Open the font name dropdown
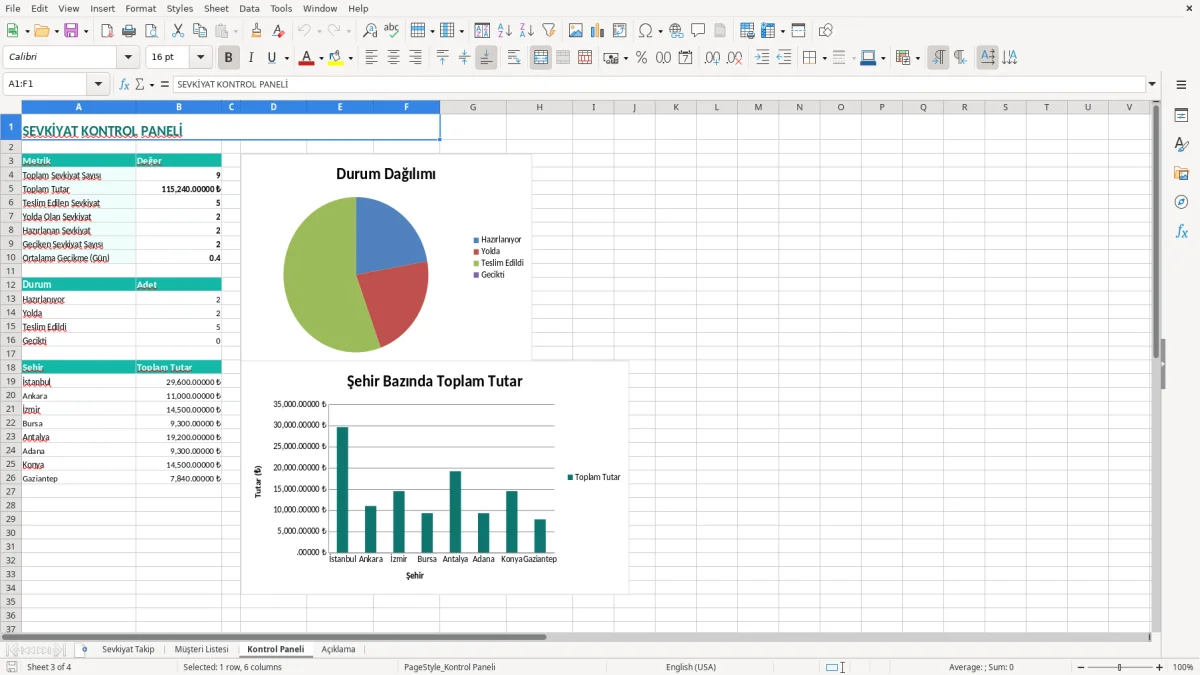Screen dimensions: 1200x675 tap(128, 58)
